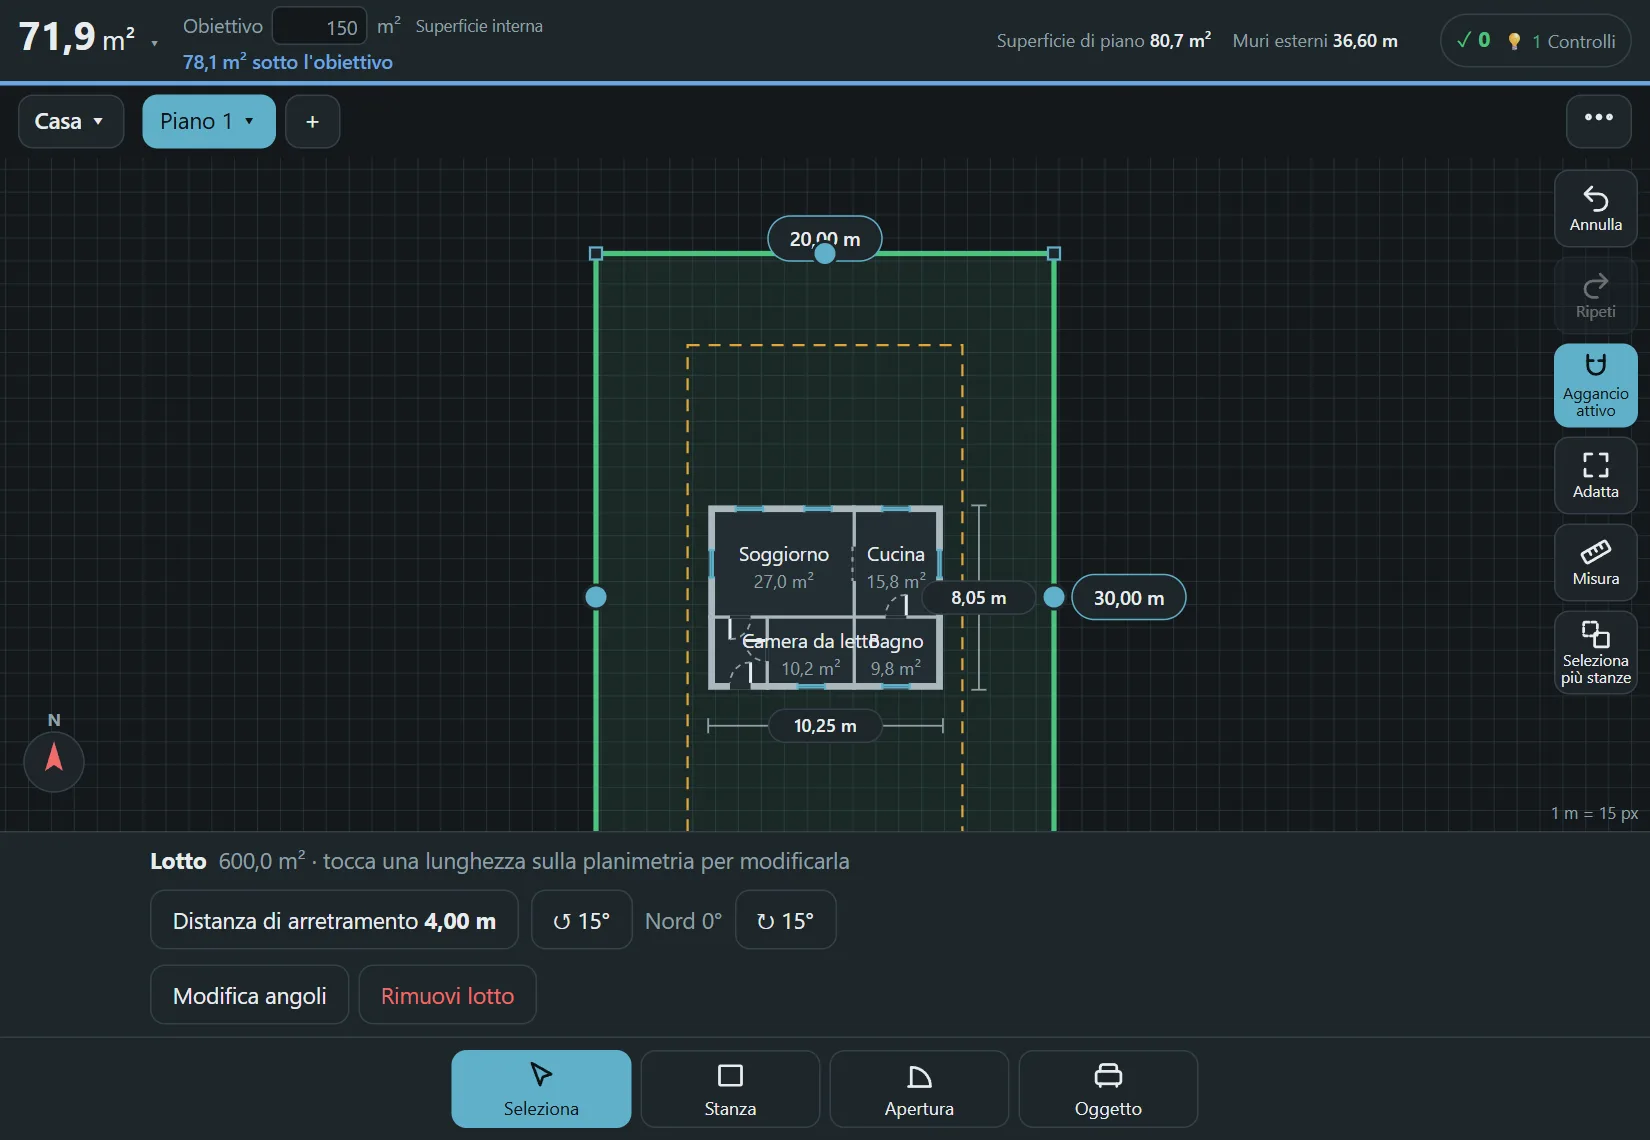Open the three-dots more options menu
Image resolution: width=1650 pixels, height=1140 pixels.
[x=1598, y=121]
